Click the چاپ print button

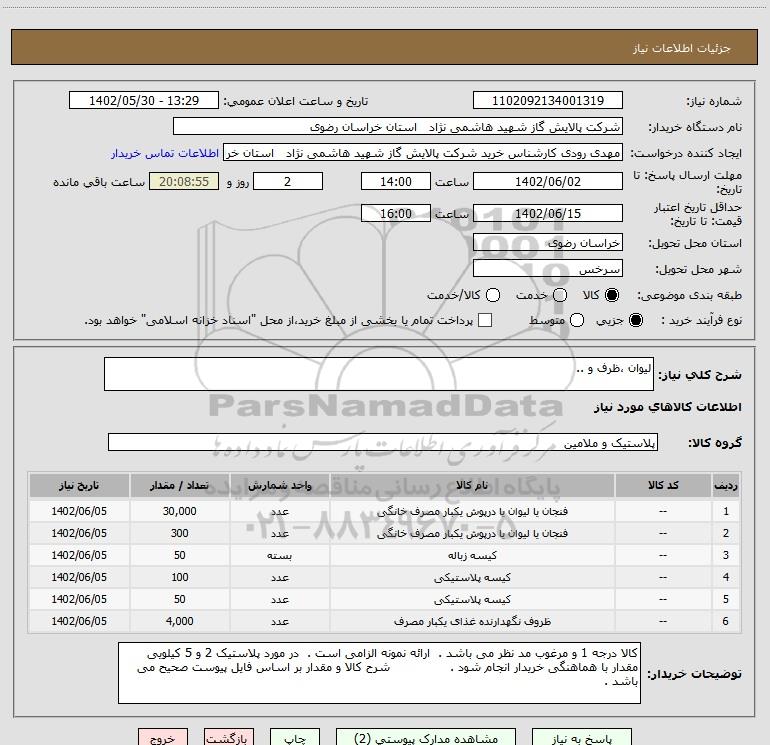pyautogui.click(x=295, y=738)
